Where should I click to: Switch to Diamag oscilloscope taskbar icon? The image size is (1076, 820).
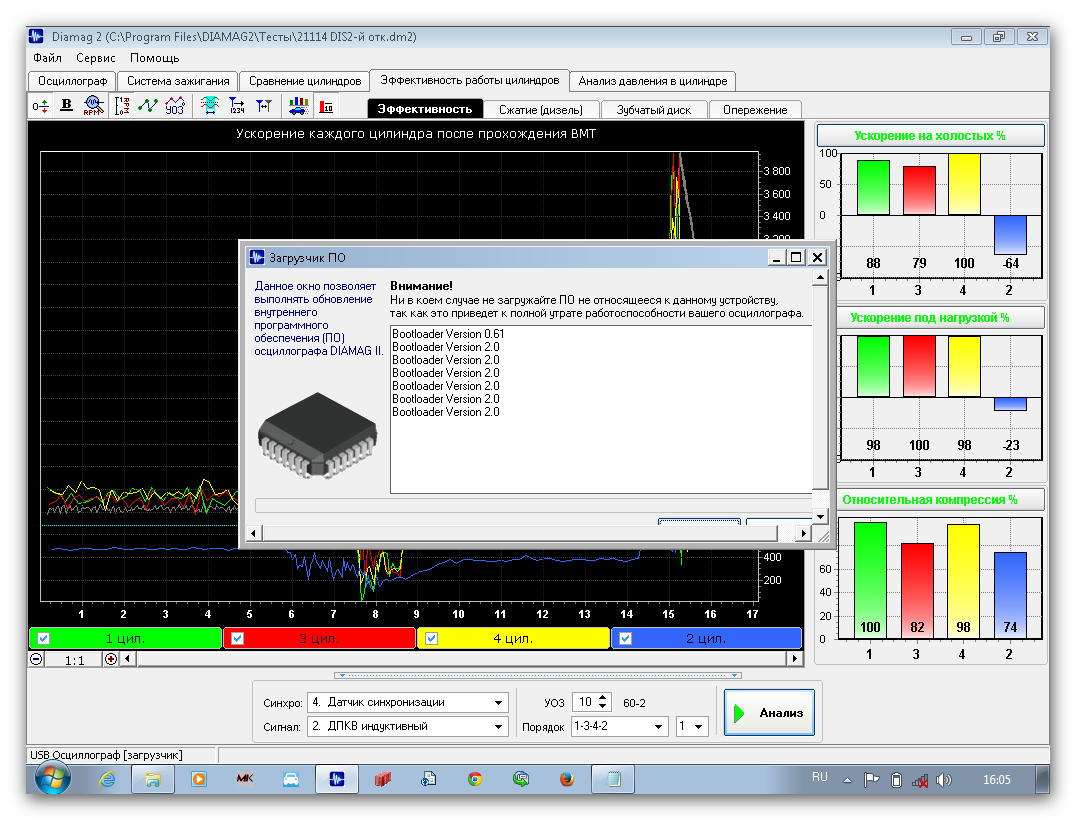[x=336, y=780]
